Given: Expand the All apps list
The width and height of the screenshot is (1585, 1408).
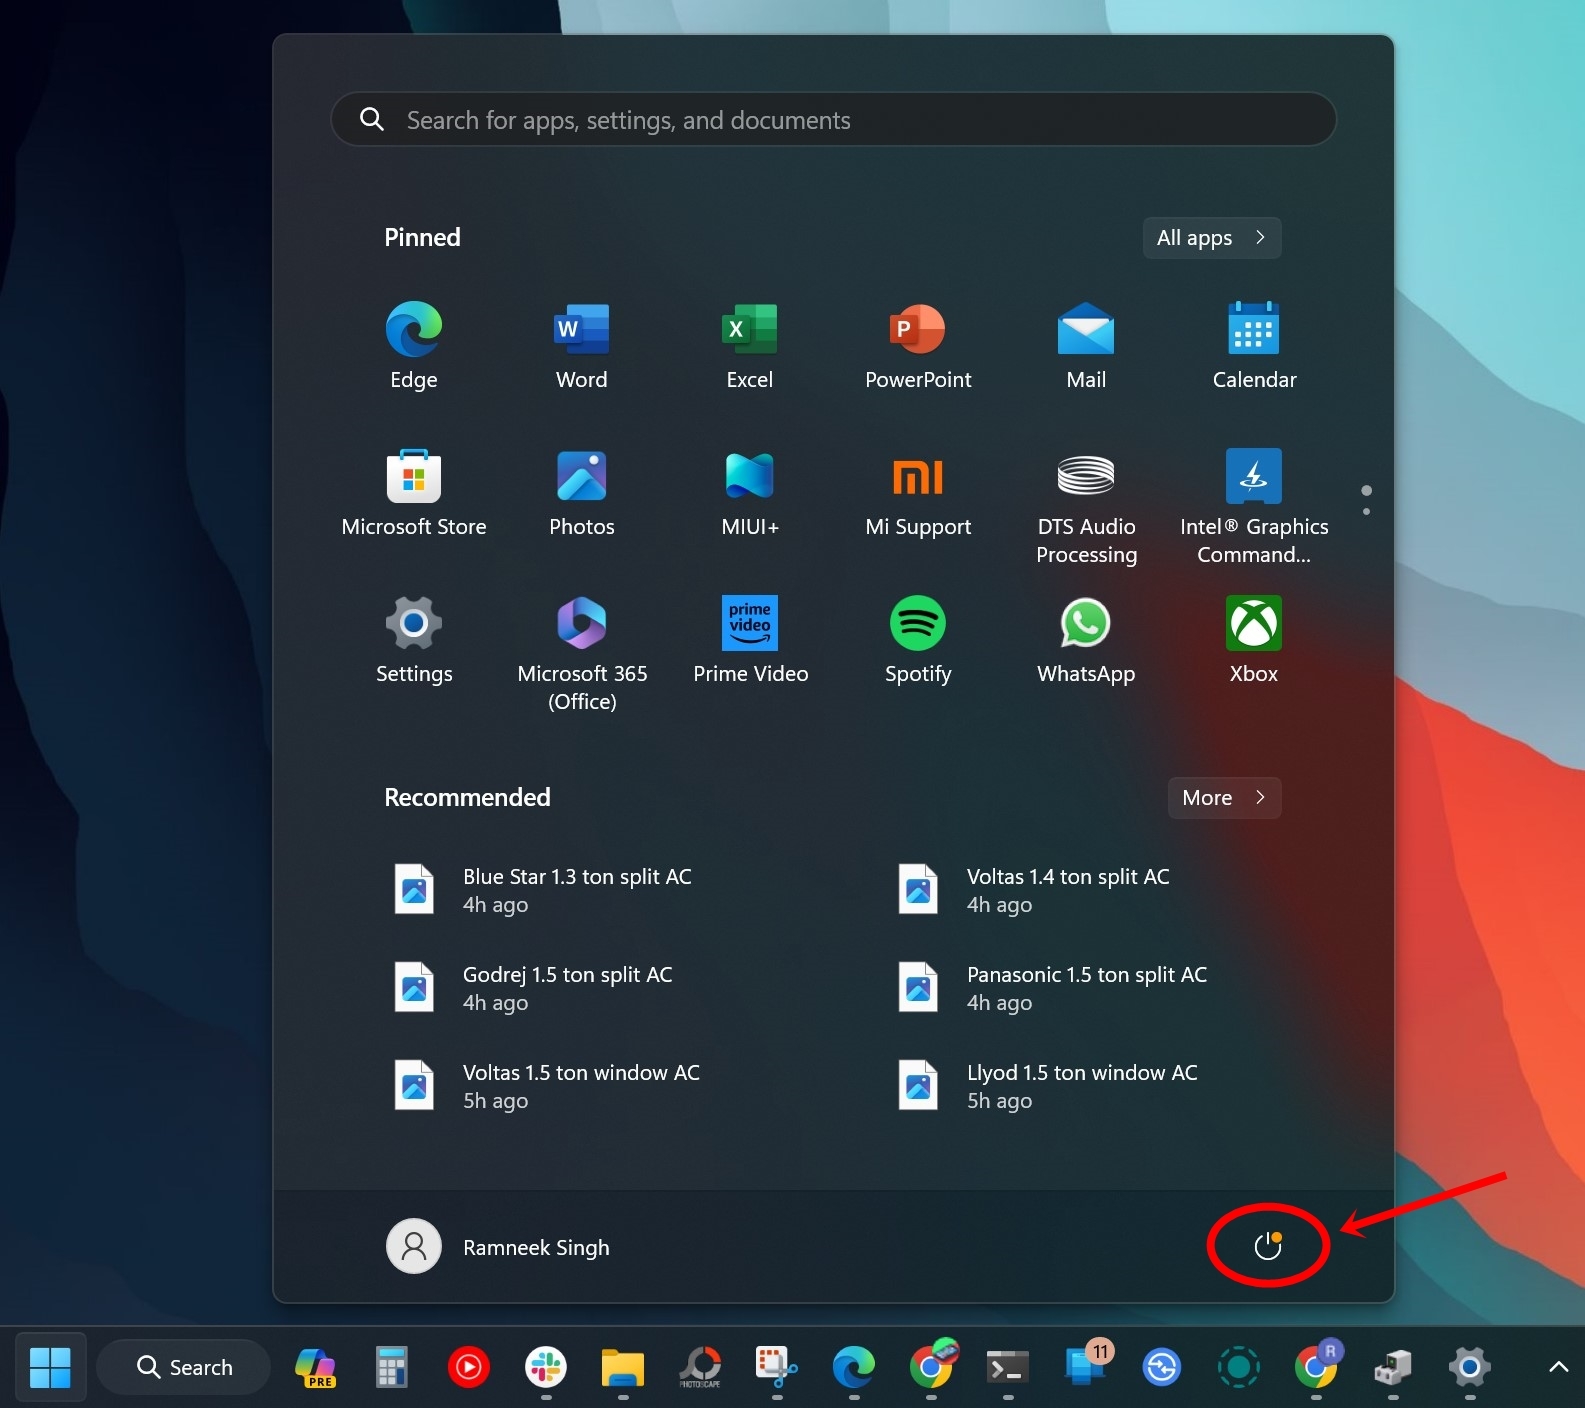Looking at the screenshot, I should coord(1211,238).
